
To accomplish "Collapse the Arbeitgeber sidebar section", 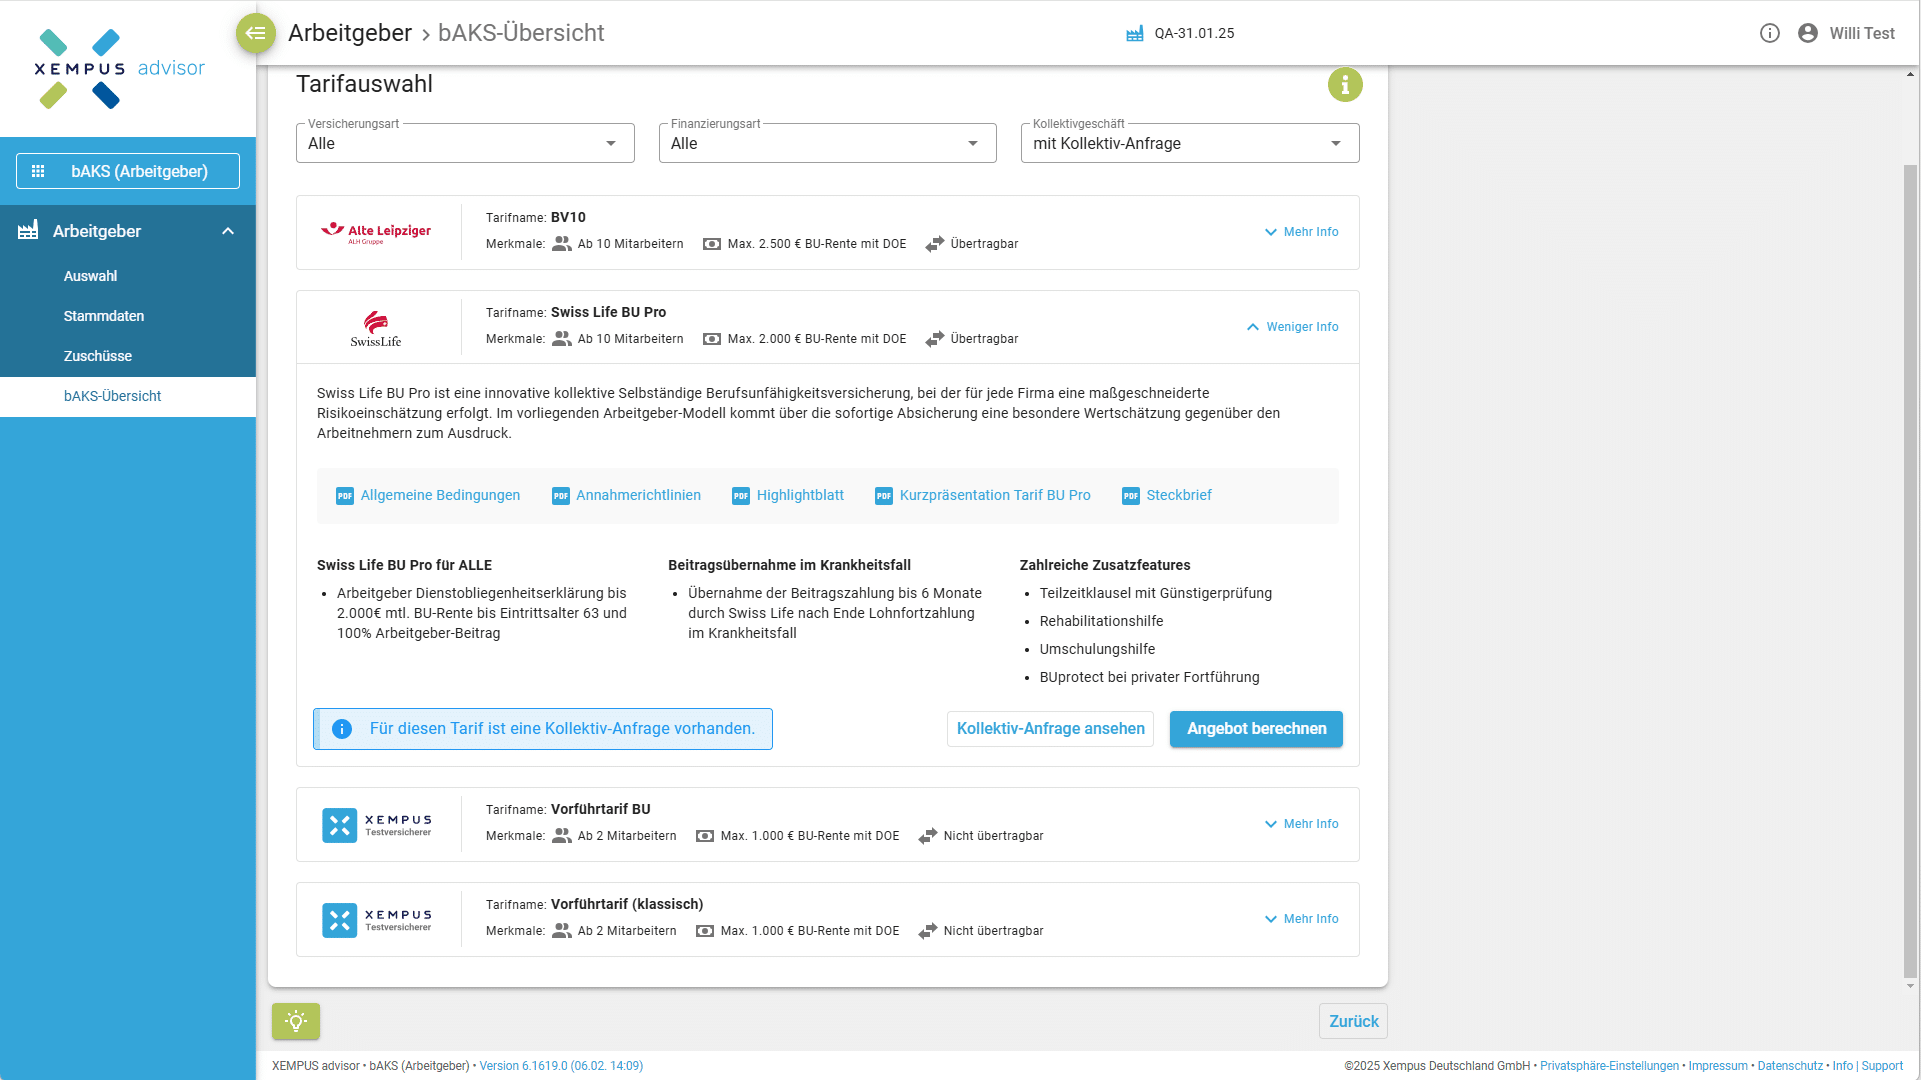I will [x=228, y=231].
